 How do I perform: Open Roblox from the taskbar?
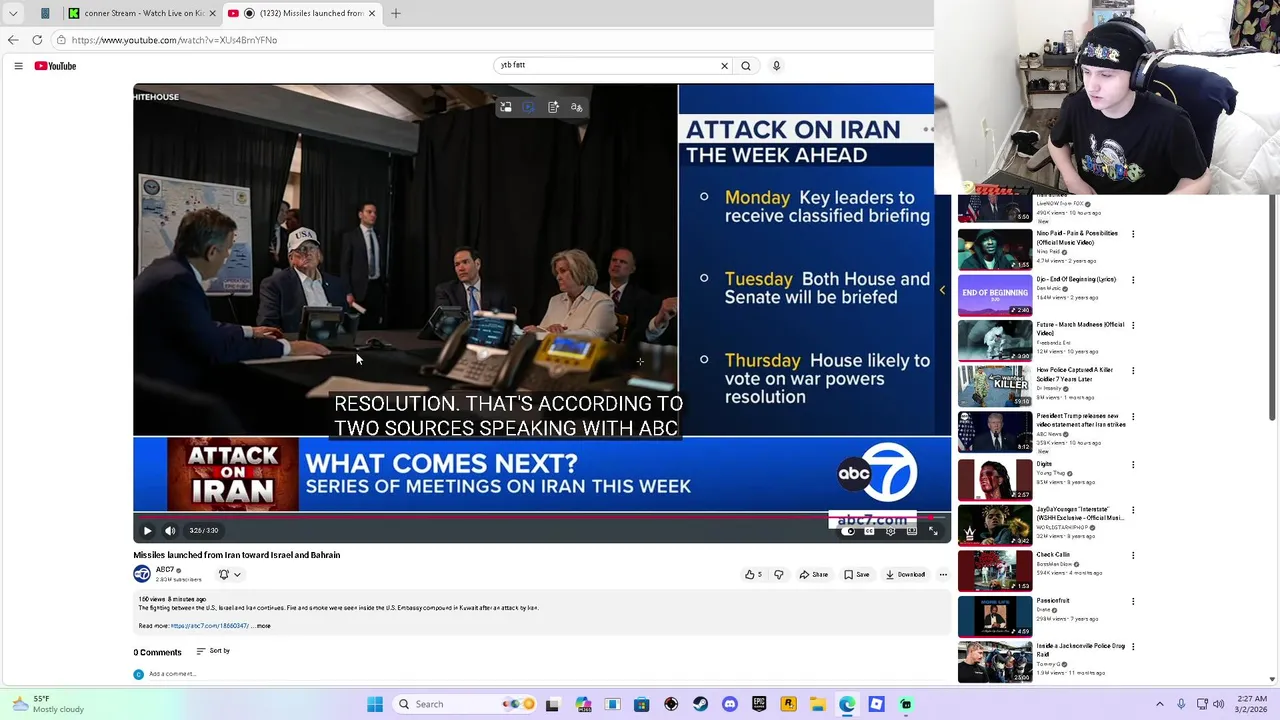point(876,704)
